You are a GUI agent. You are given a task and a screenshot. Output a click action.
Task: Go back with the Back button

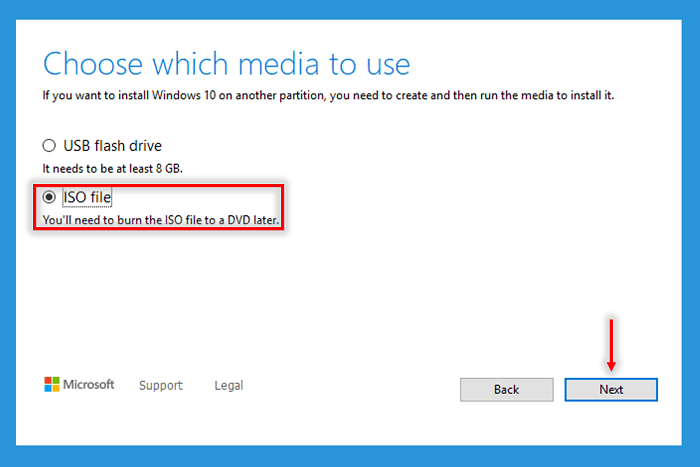coord(507,389)
